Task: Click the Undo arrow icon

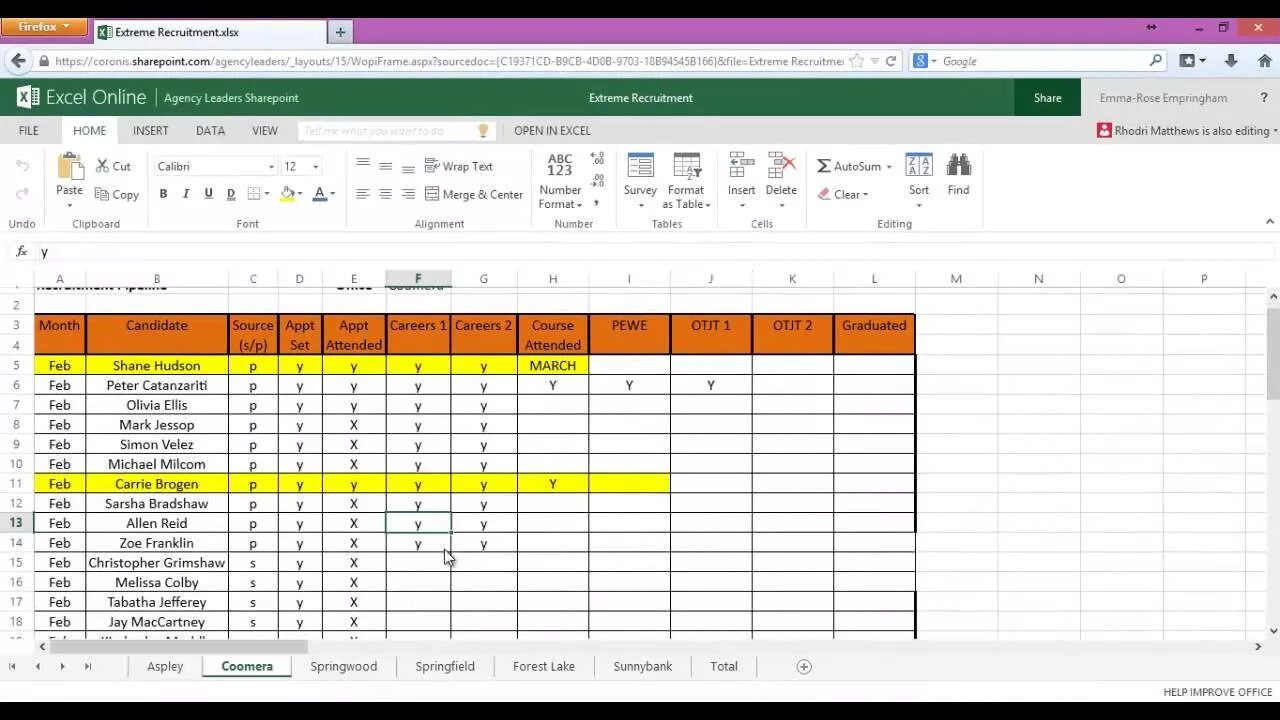Action: tap(22, 166)
